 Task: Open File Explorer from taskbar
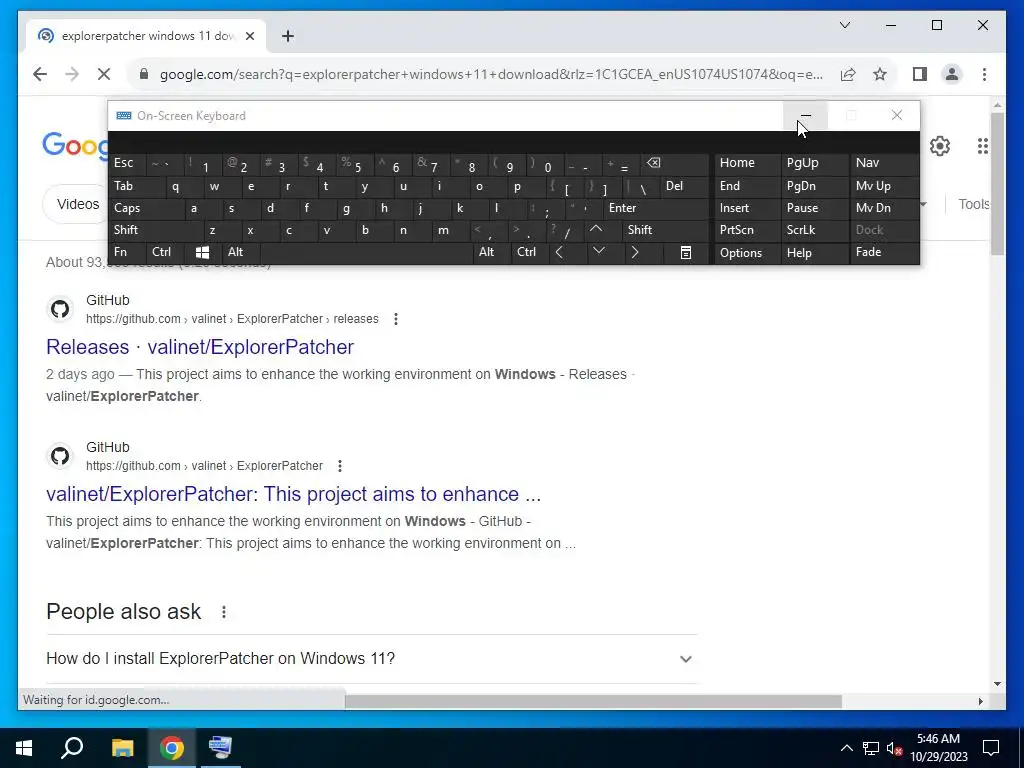[x=122, y=748]
